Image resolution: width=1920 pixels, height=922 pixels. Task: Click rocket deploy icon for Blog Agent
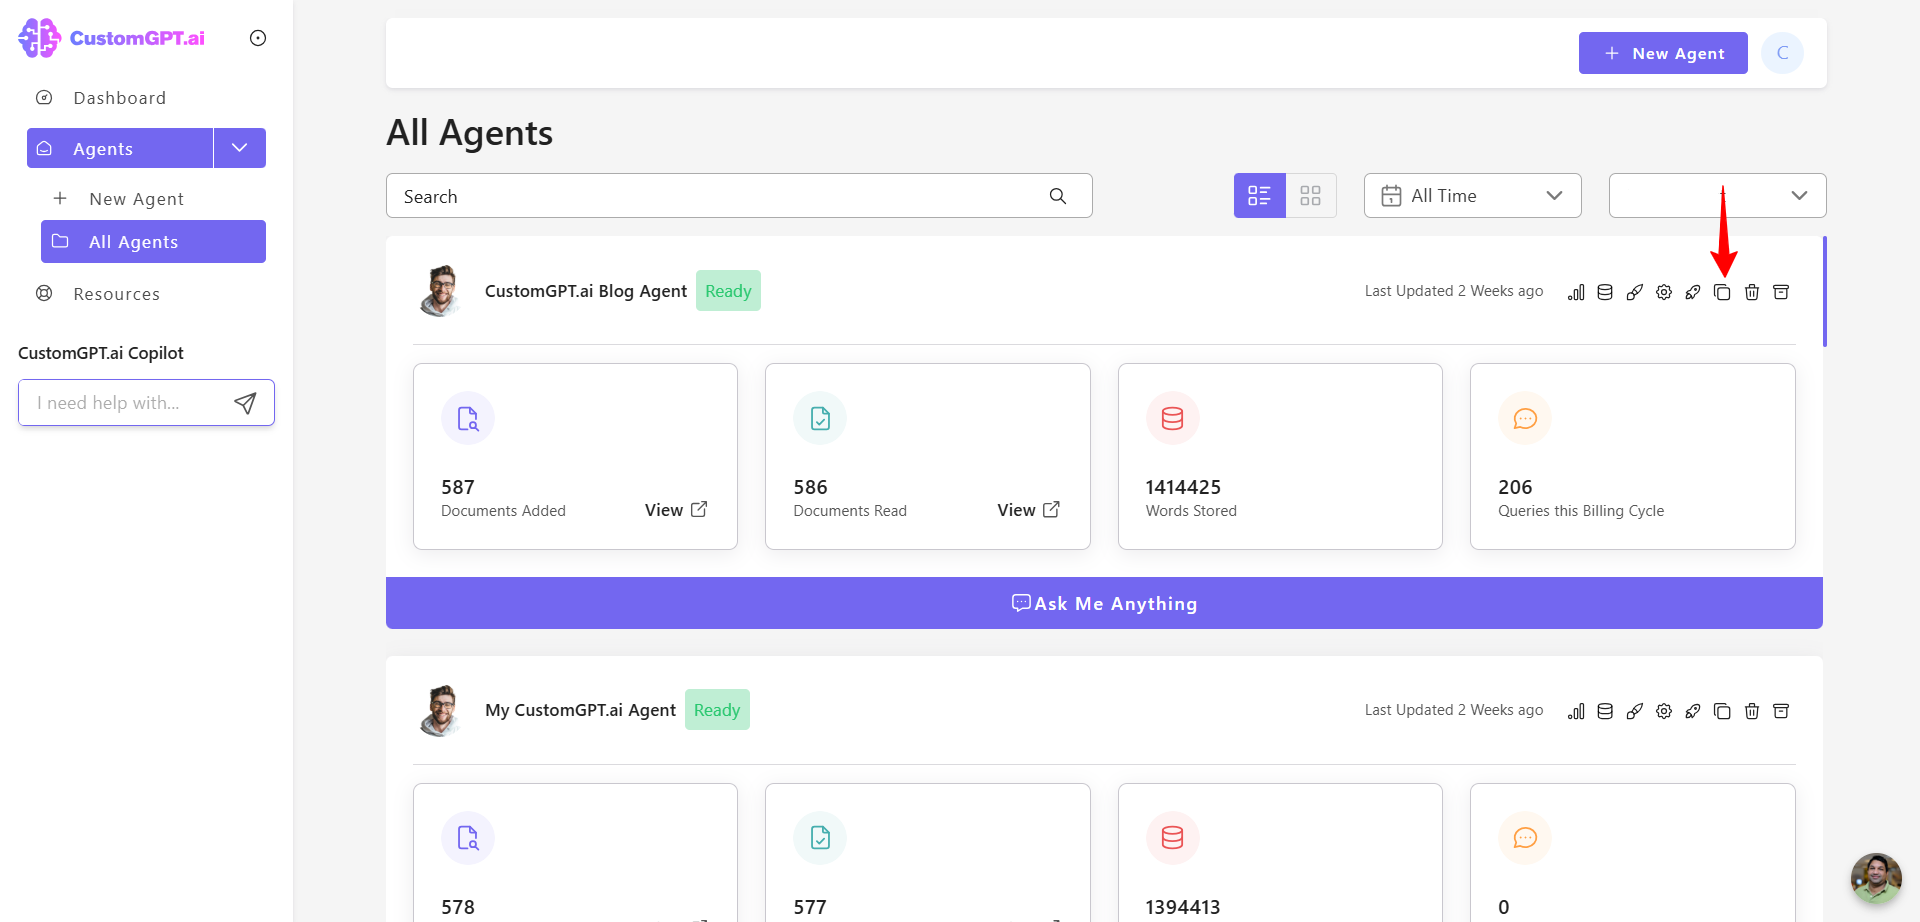(1693, 292)
